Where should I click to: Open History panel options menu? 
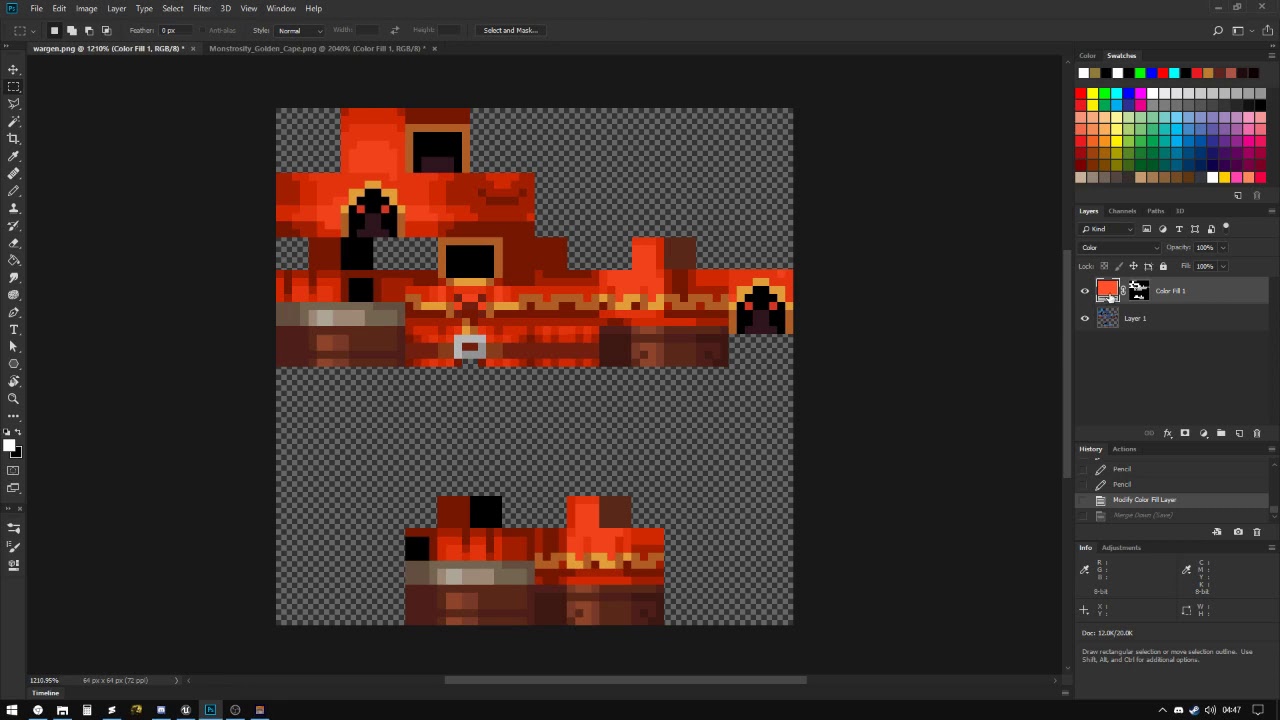click(x=1271, y=449)
